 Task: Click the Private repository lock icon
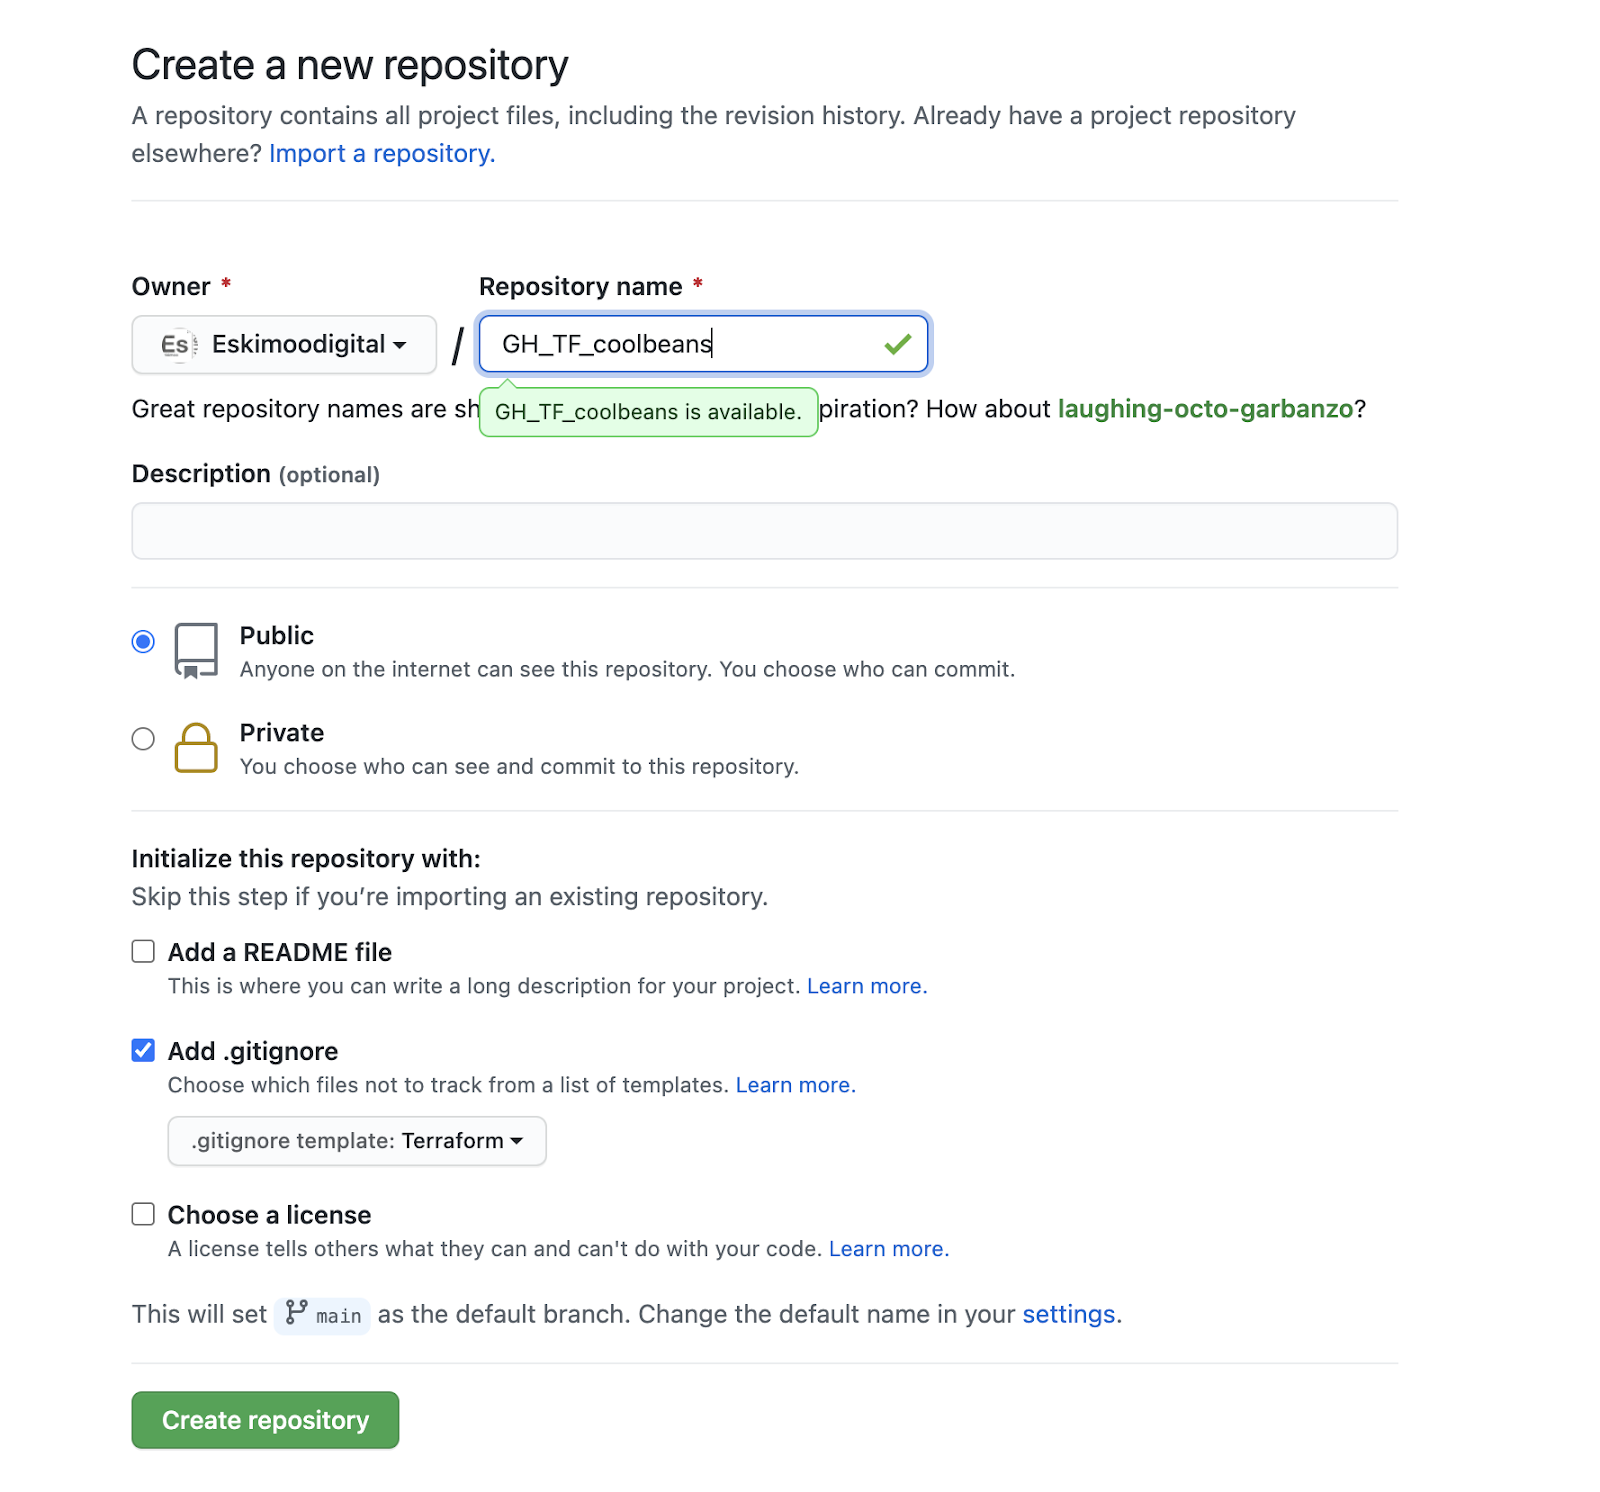196,748
